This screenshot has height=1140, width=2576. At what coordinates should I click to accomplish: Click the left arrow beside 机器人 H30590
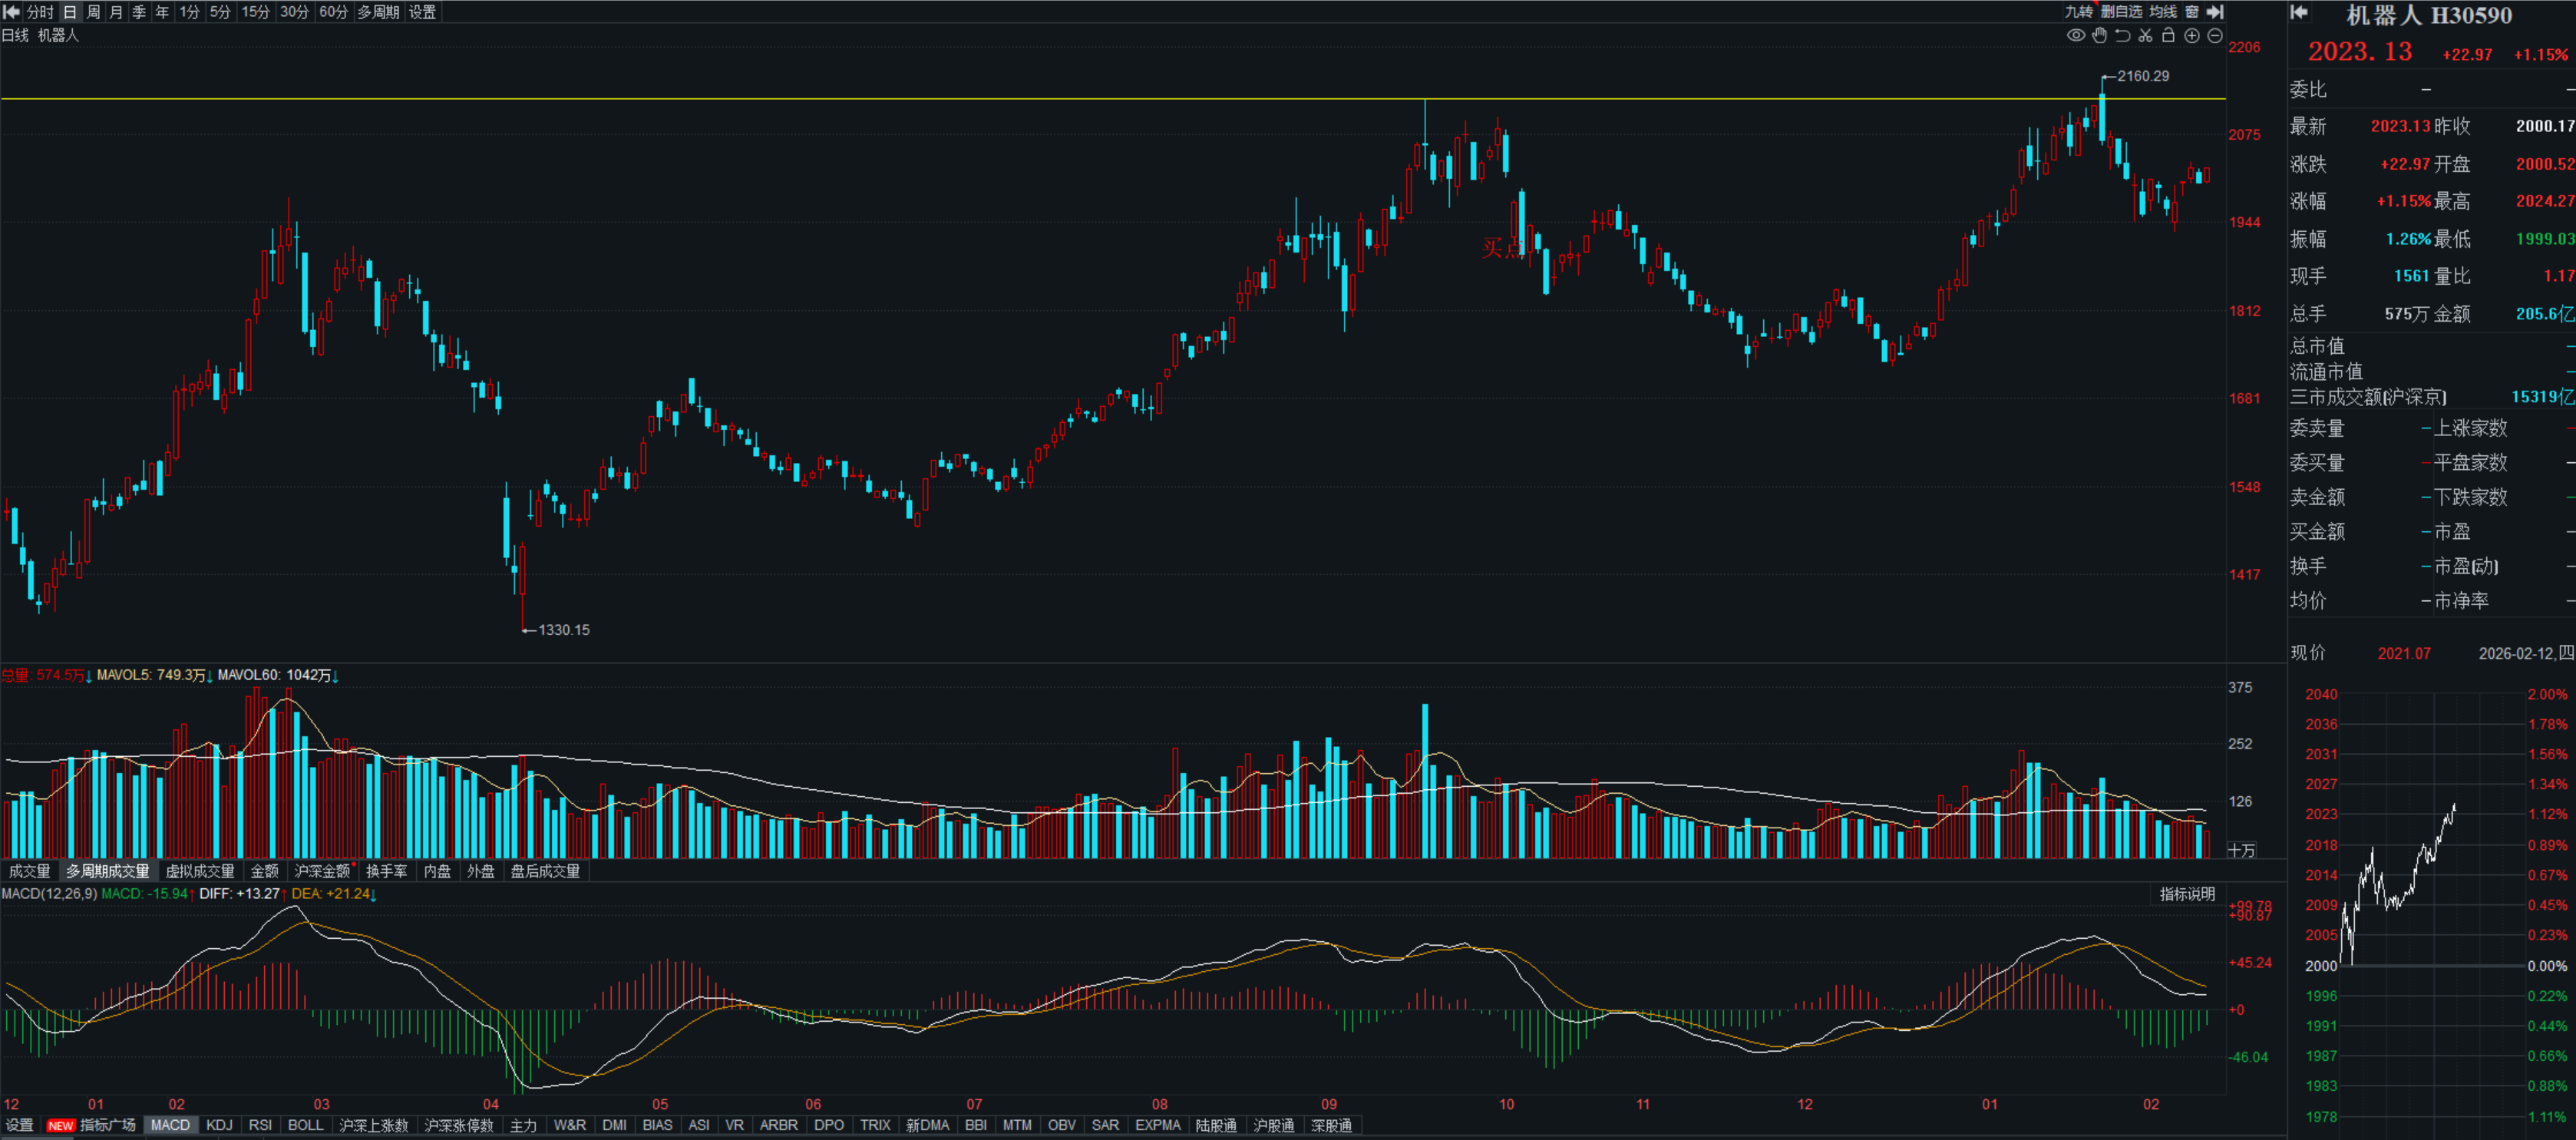coord(2299,12)
